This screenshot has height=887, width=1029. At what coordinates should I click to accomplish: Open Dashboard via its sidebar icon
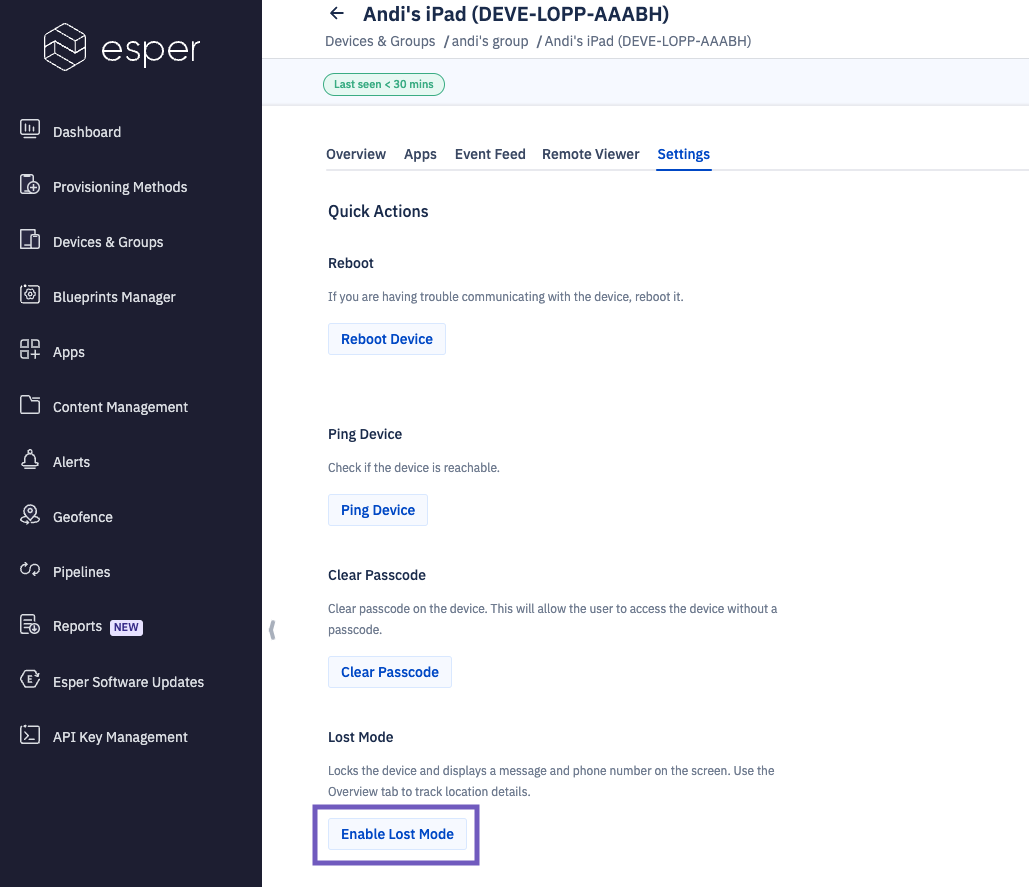pyautogui.click(x=30, y=129)
